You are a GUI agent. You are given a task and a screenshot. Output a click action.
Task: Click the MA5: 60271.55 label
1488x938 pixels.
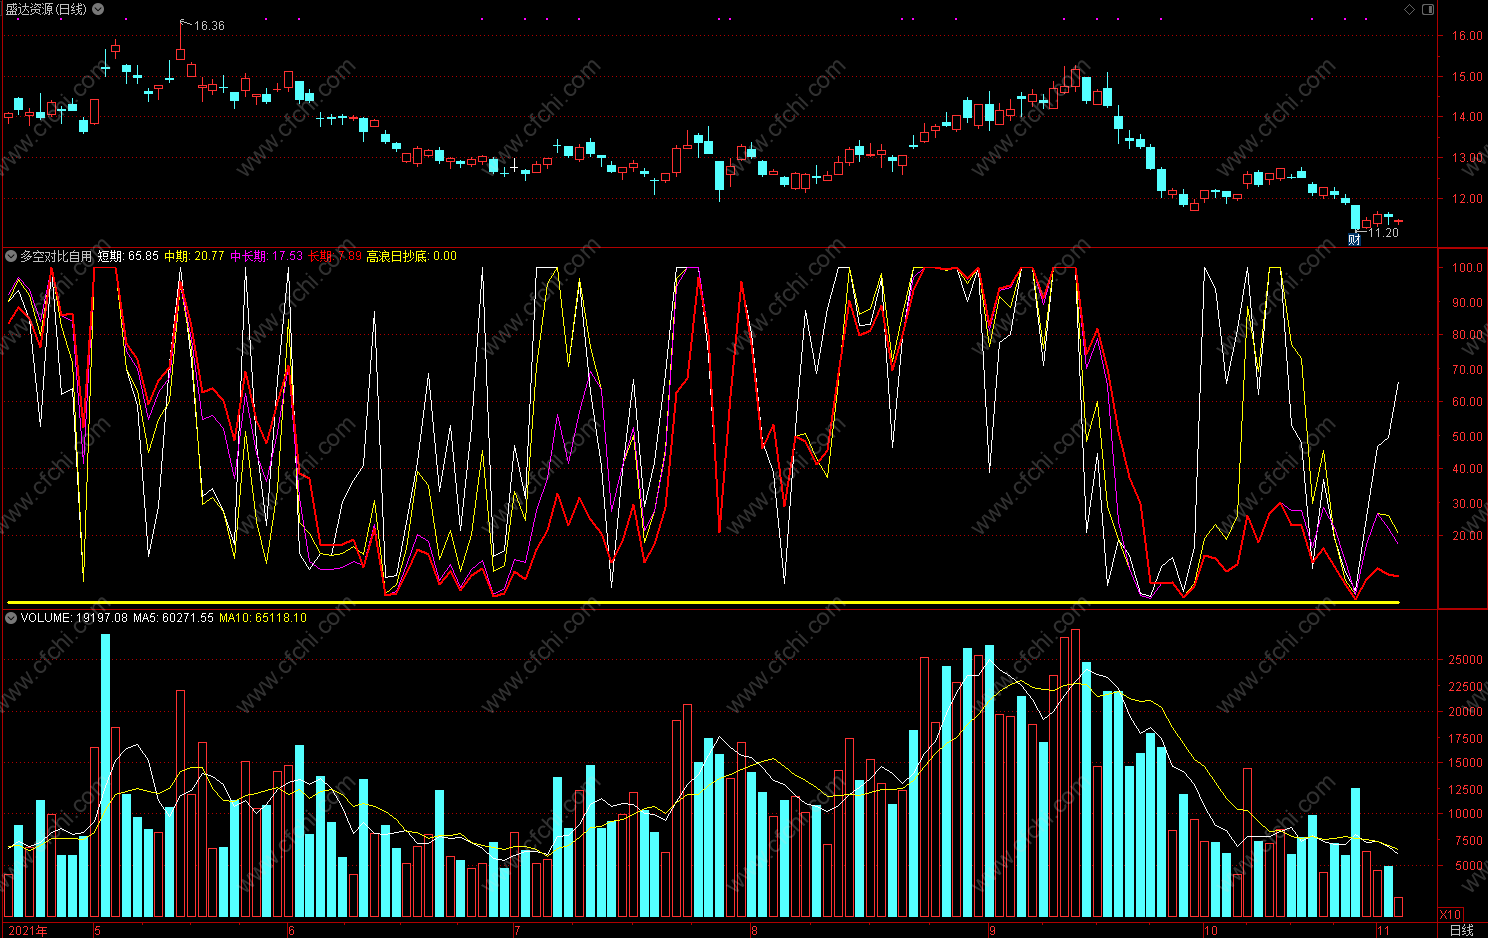pyautogui.click(x=174, y=618)
